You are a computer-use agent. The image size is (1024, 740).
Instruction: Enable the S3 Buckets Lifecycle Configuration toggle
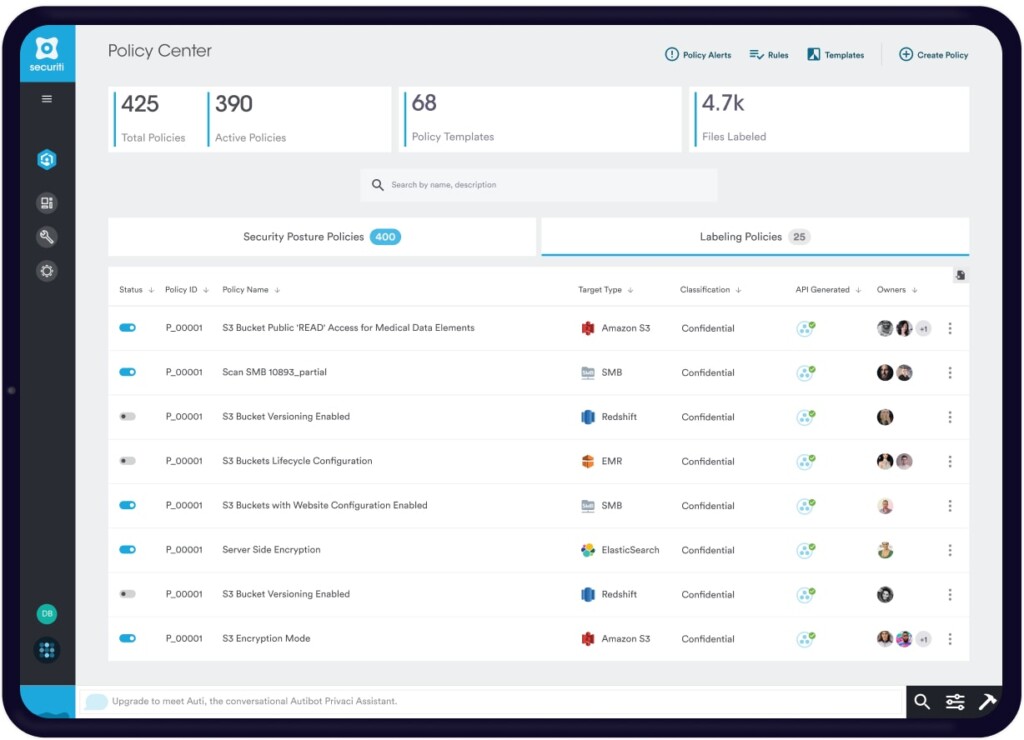[127, 460]
